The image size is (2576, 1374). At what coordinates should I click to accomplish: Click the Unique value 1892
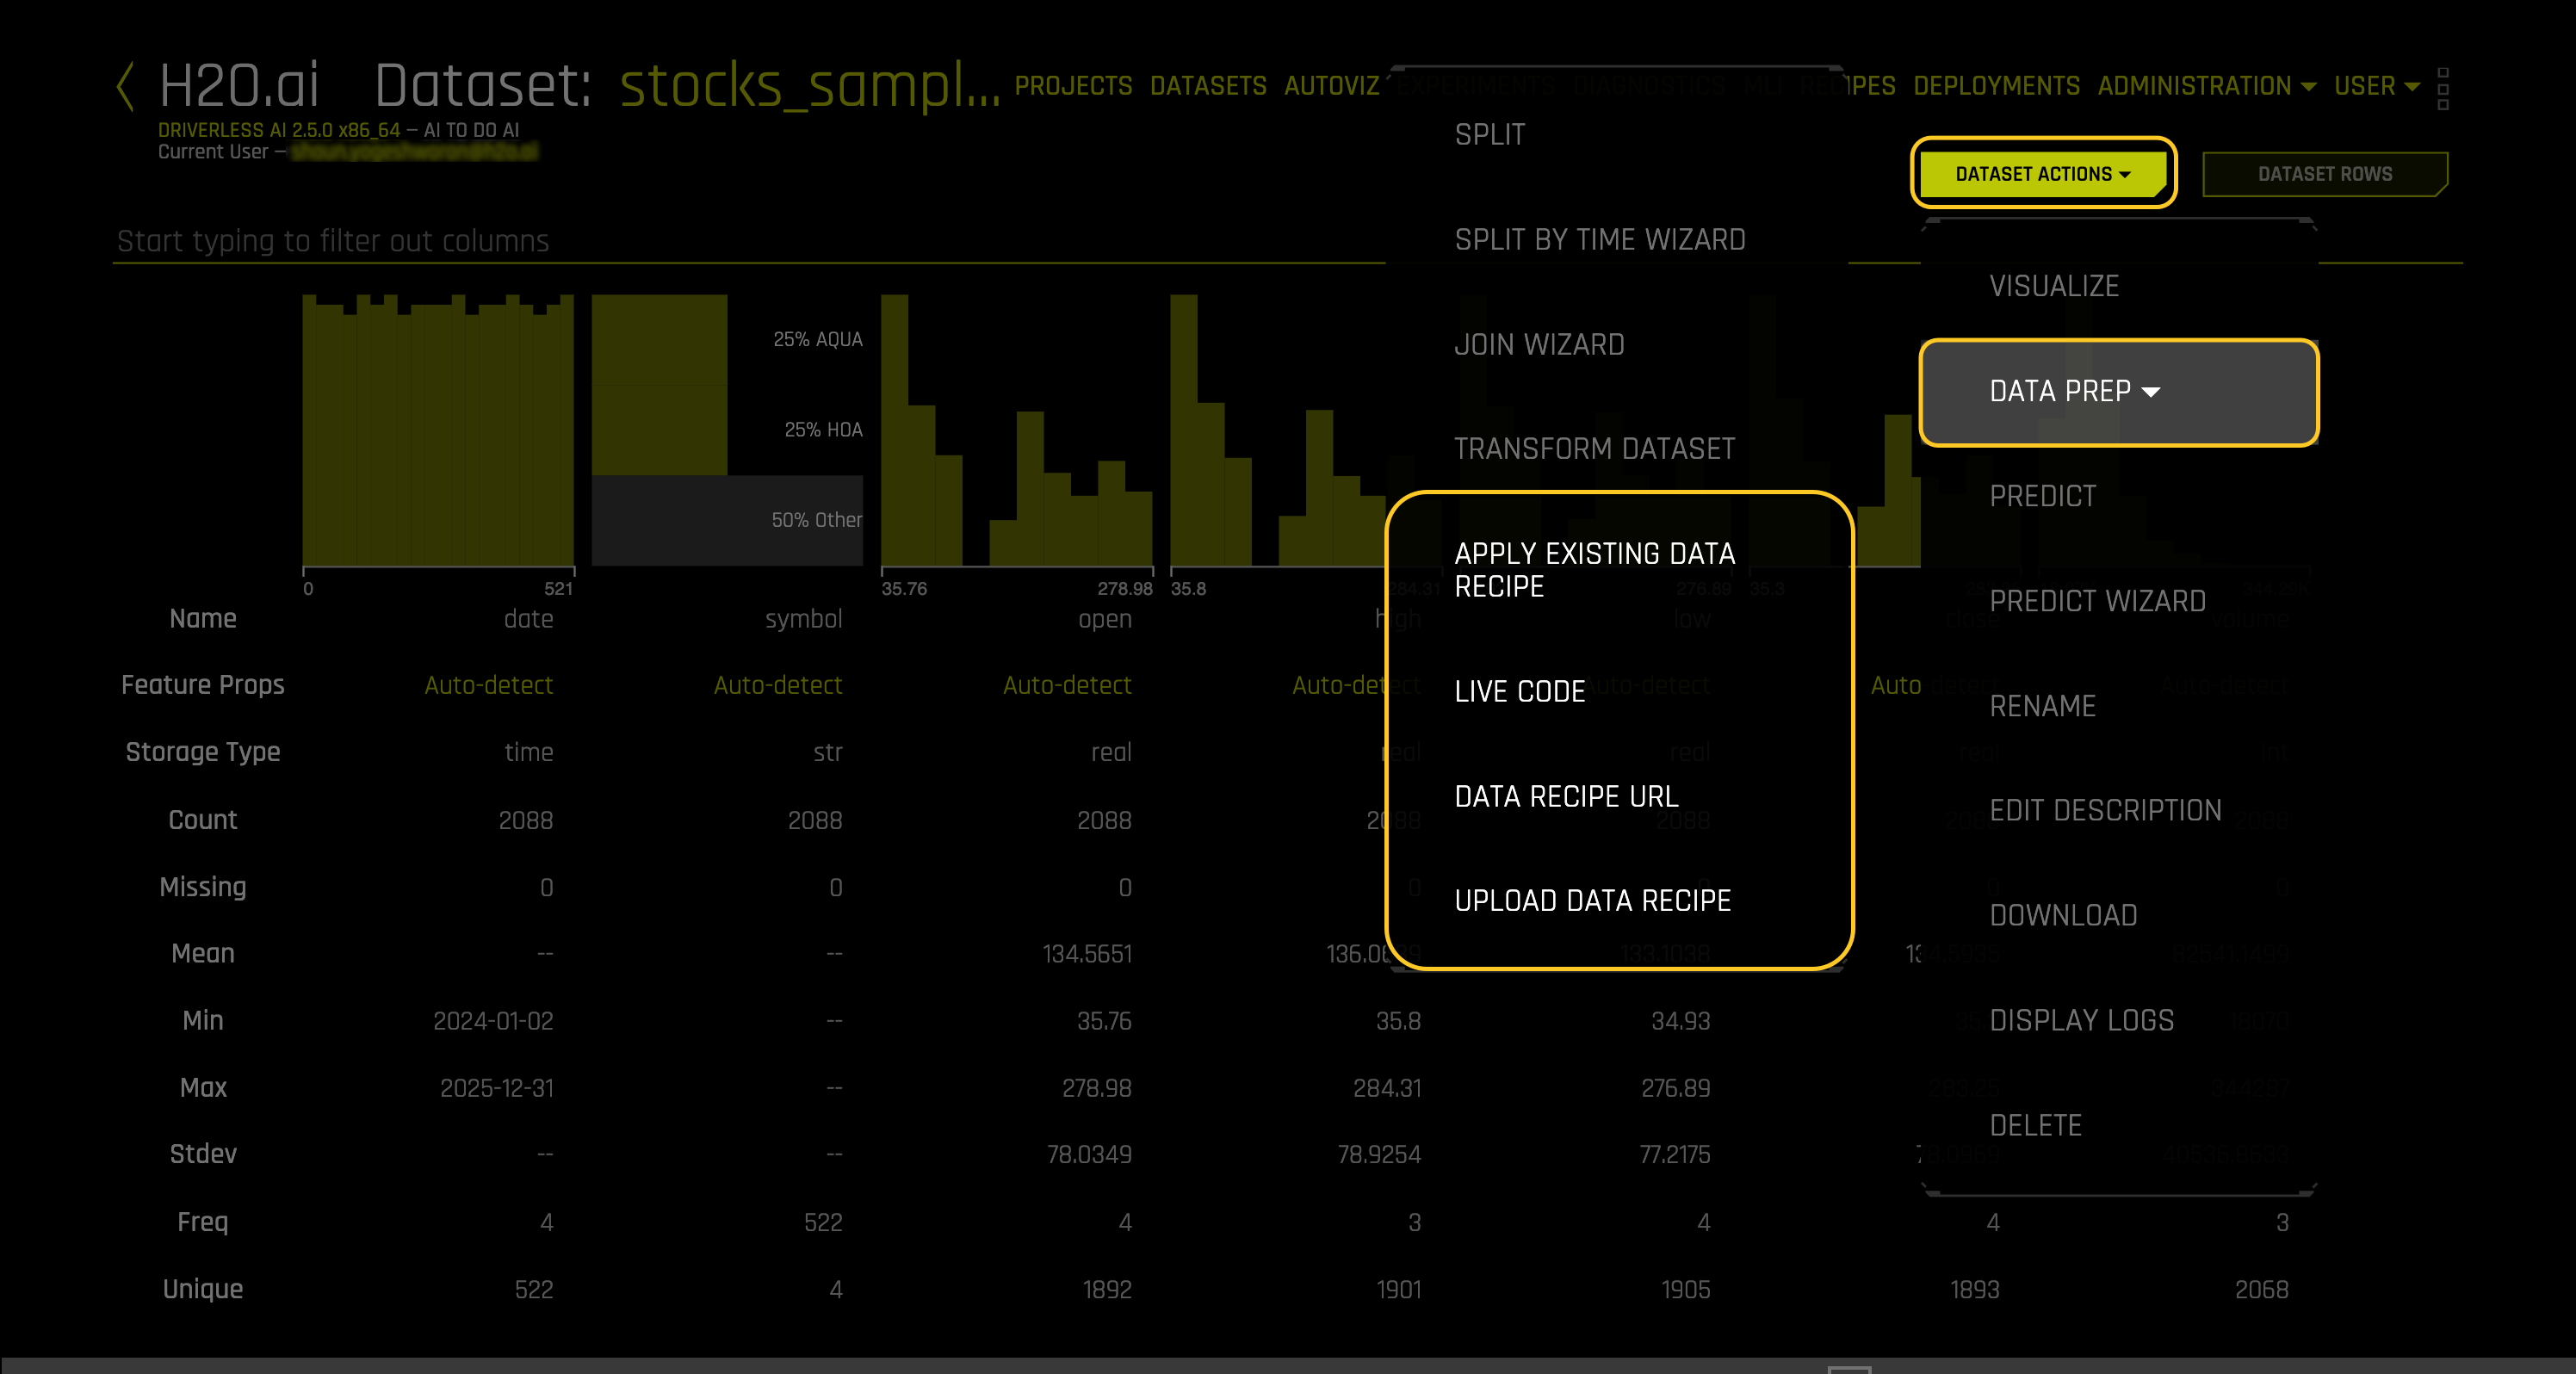click(1107, 1290)
